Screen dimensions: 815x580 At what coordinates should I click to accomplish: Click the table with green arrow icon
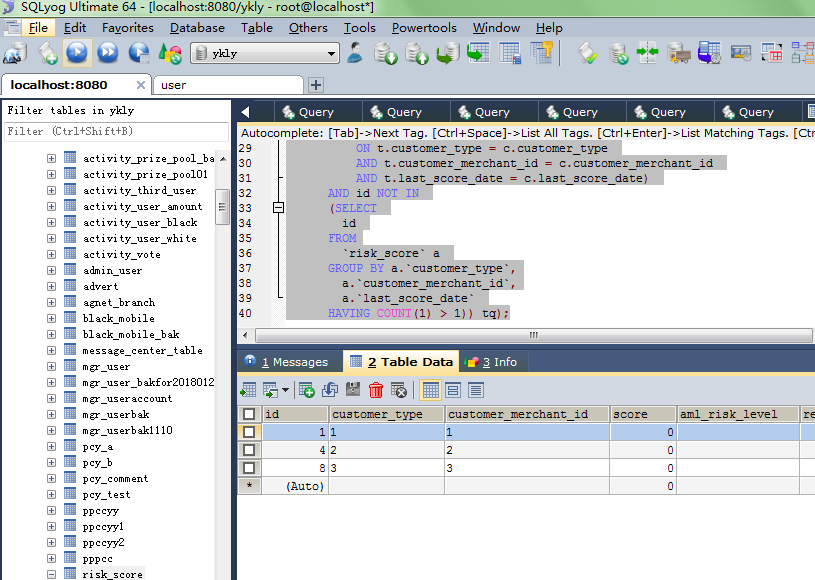tap(479, 52)
